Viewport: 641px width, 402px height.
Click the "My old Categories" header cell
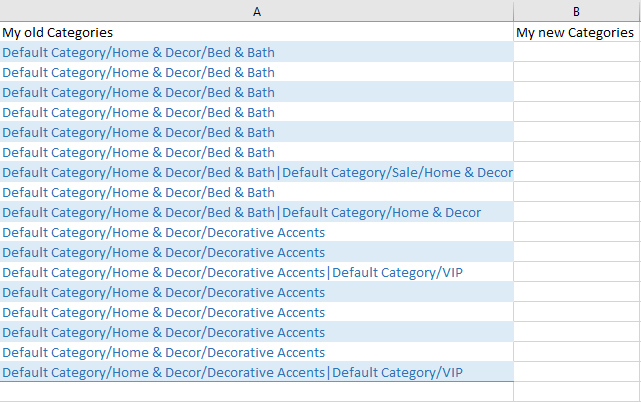pos(256,32)
